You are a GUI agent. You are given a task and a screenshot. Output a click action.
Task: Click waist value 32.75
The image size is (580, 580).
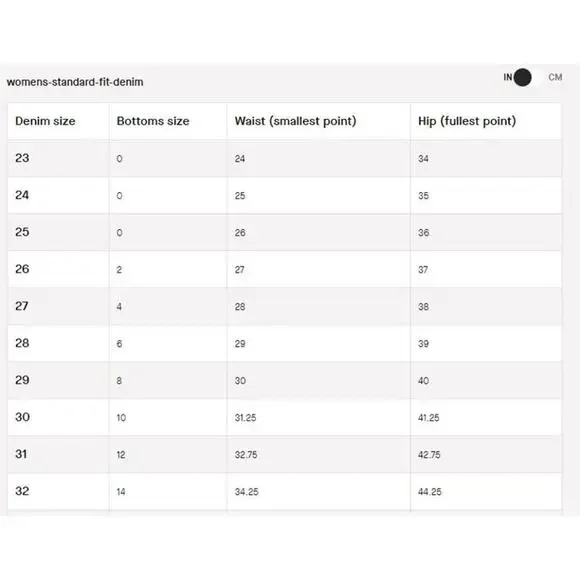pos(246,455)
